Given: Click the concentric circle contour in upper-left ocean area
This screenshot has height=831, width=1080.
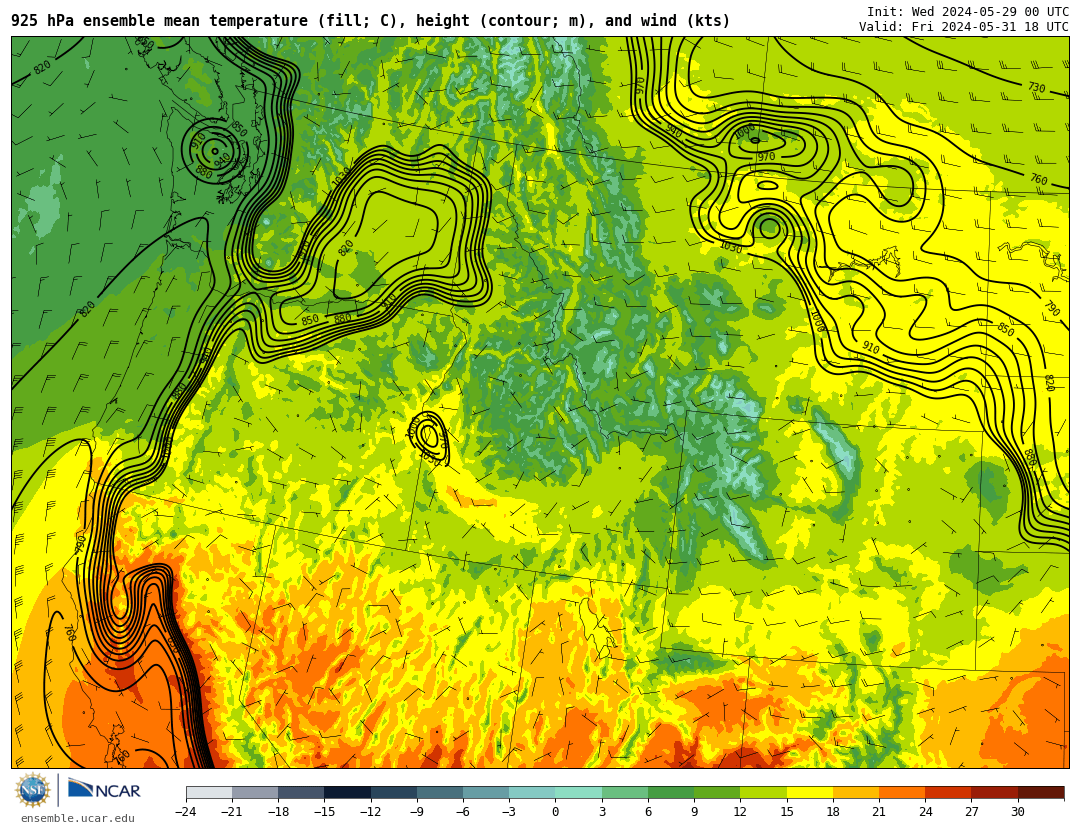Looking at the screenshot, I should tap(215, 151).
